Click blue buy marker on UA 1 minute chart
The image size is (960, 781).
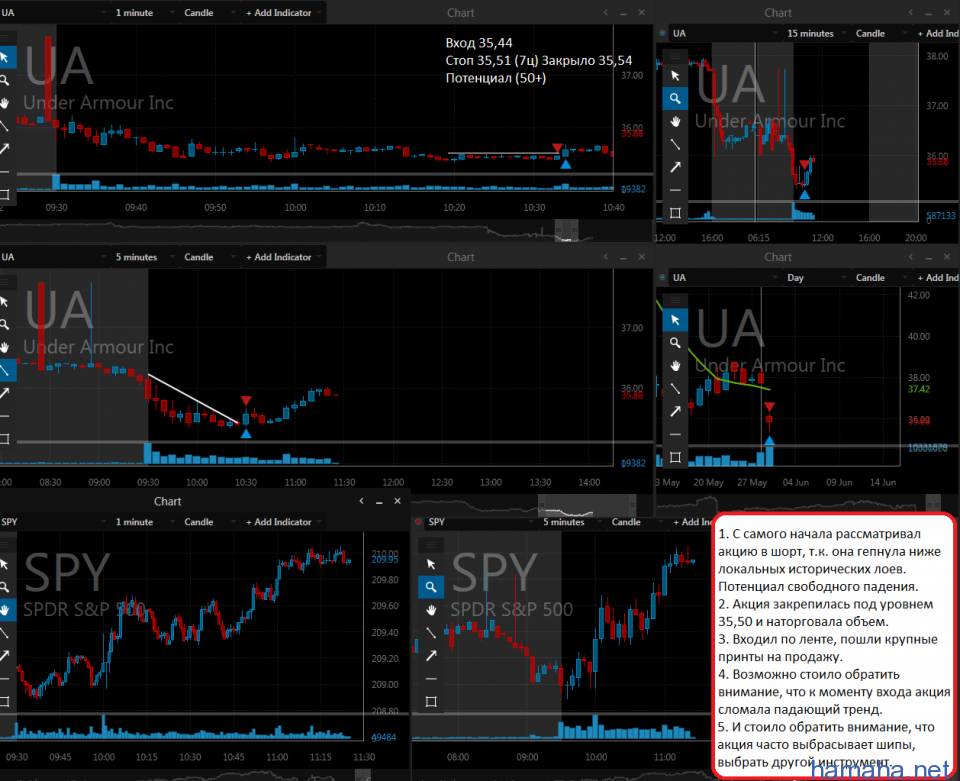coord(566,164)
